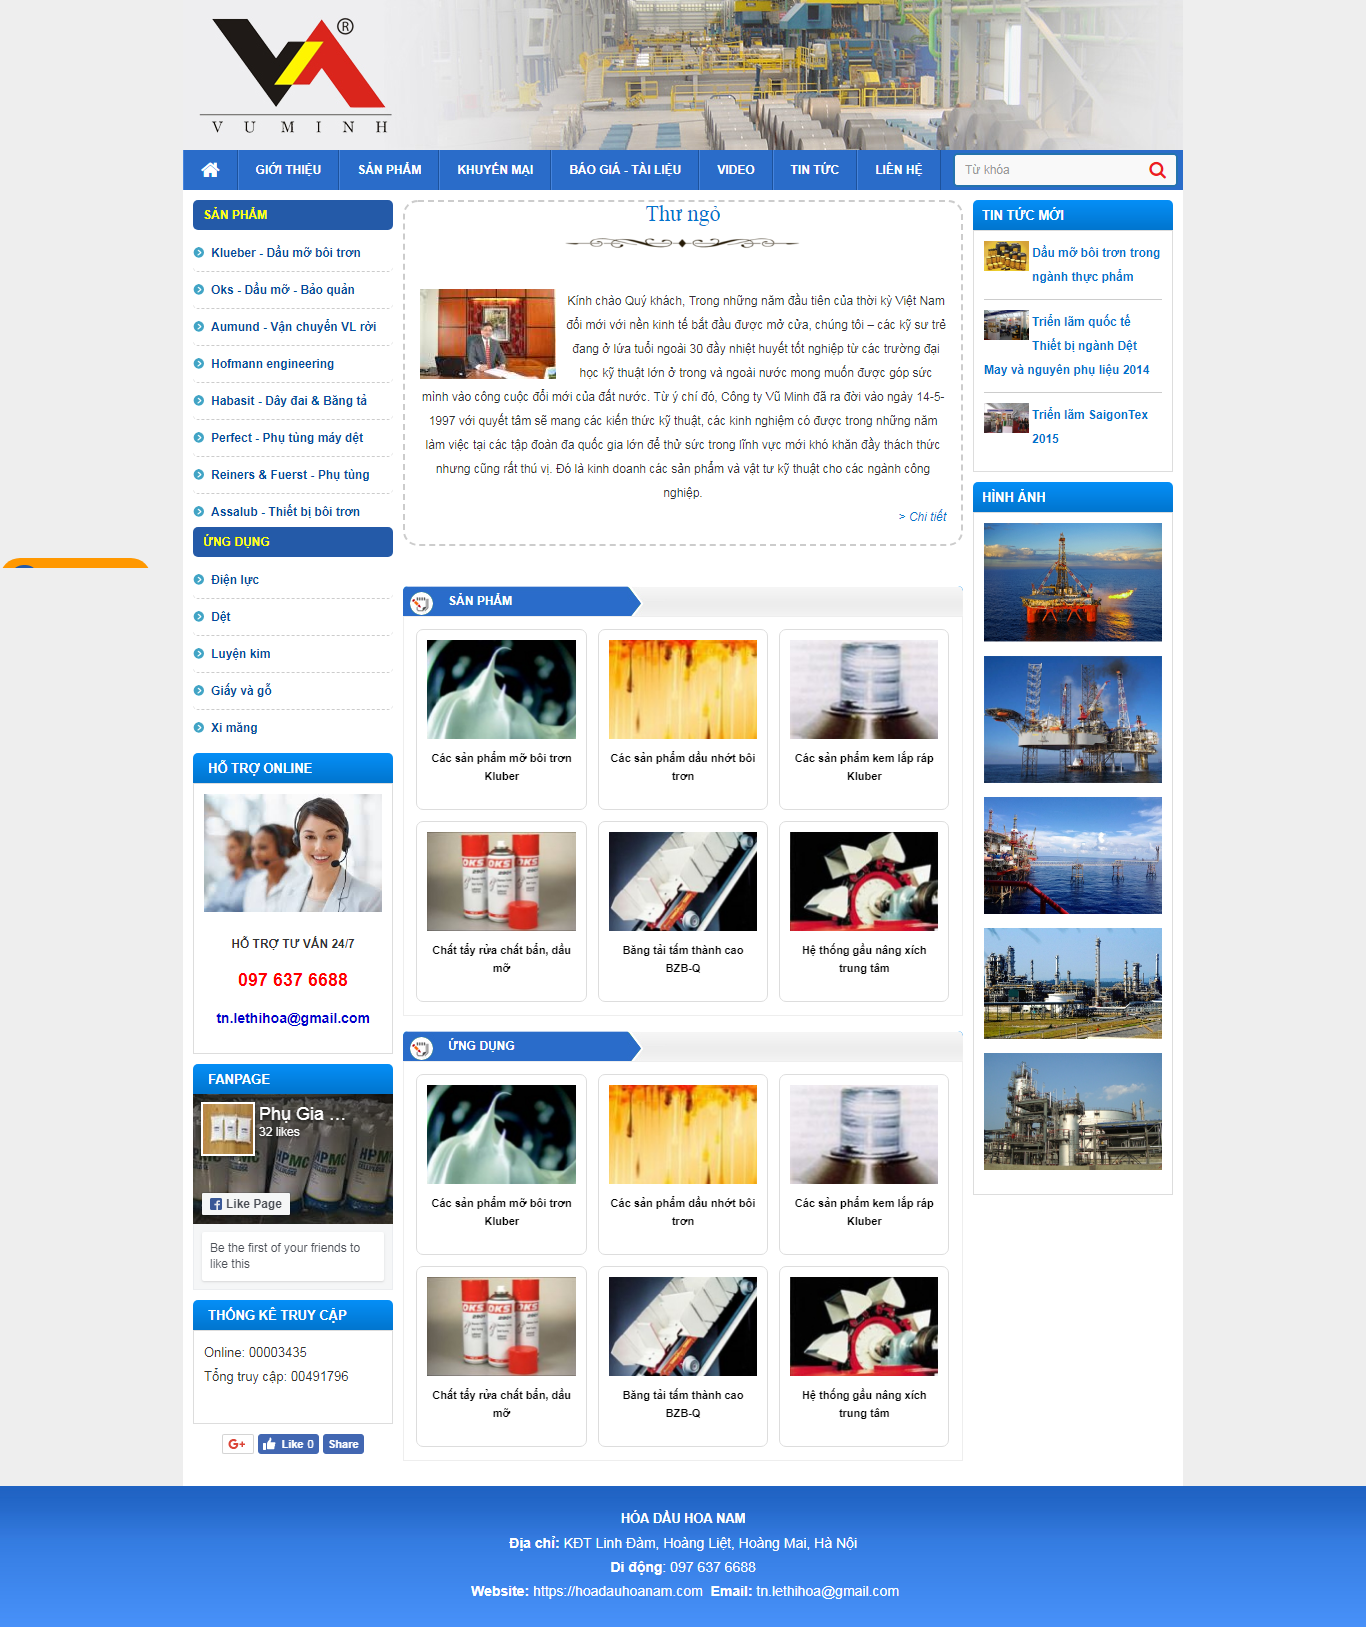Click the director photo in Thư ngỏ
Screen dimensions: 1366x1627
coord(487,334)
